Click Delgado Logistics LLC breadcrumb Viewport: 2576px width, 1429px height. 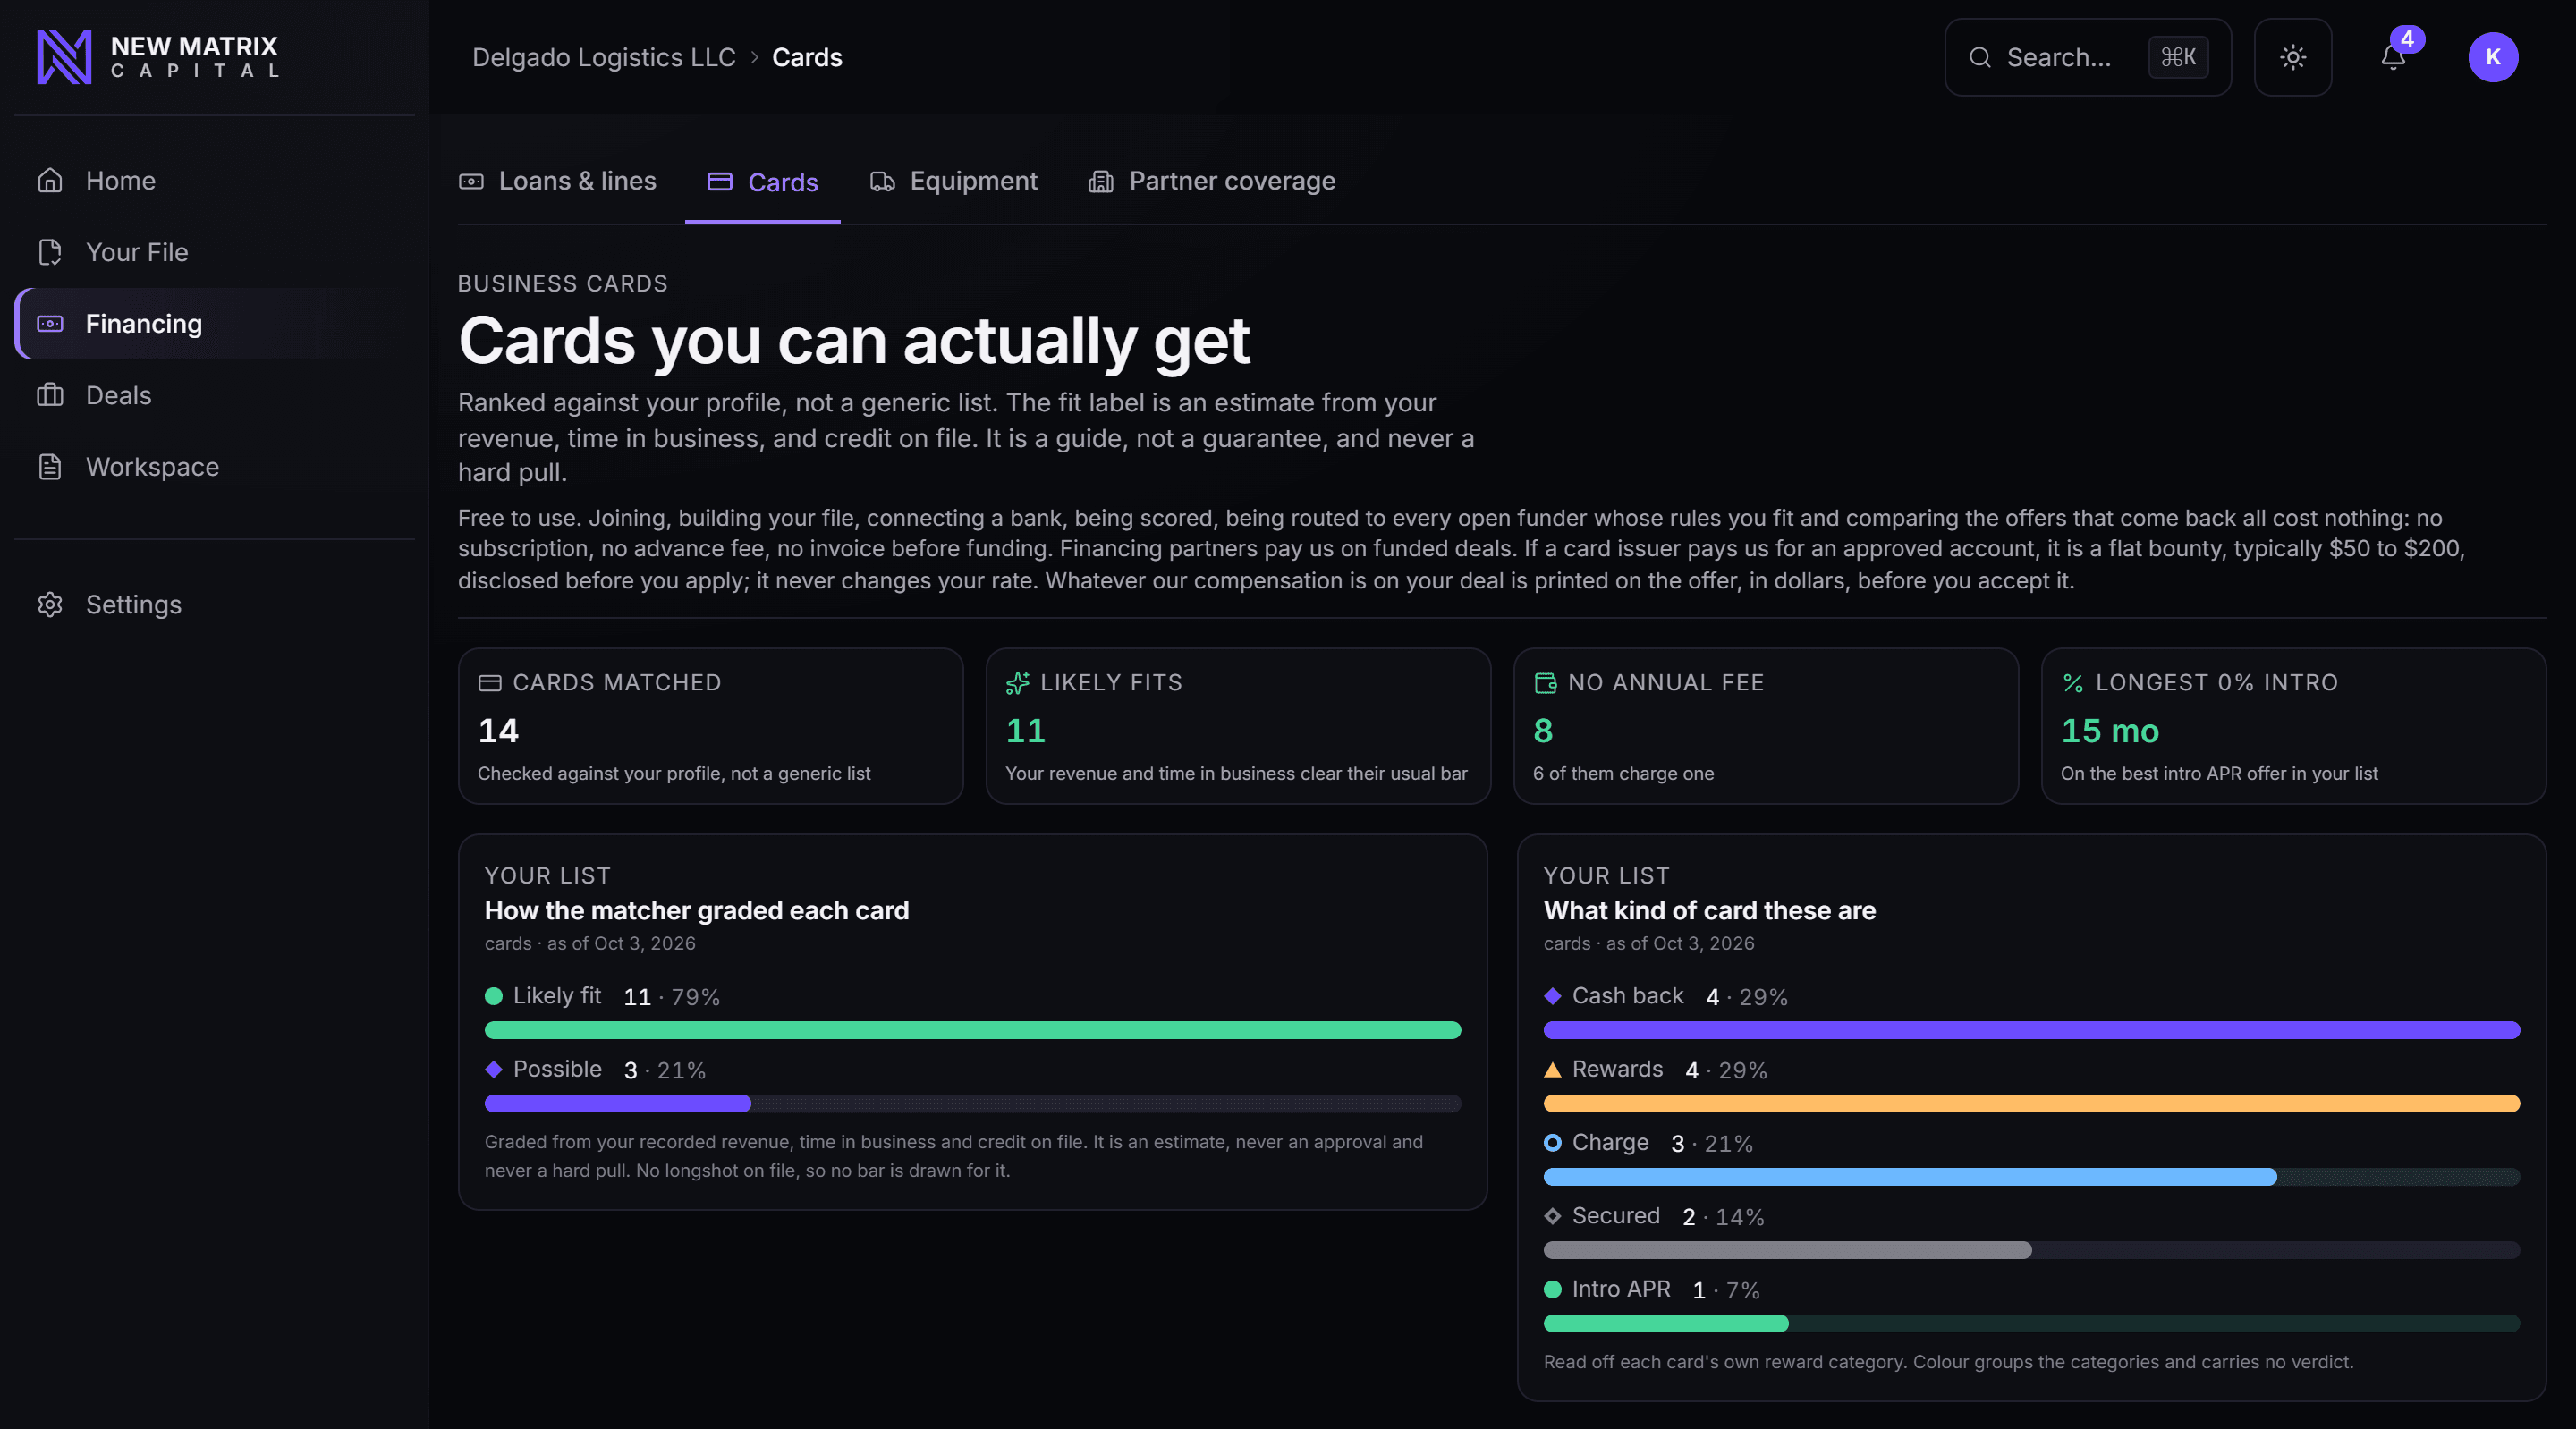coord(603,57)
